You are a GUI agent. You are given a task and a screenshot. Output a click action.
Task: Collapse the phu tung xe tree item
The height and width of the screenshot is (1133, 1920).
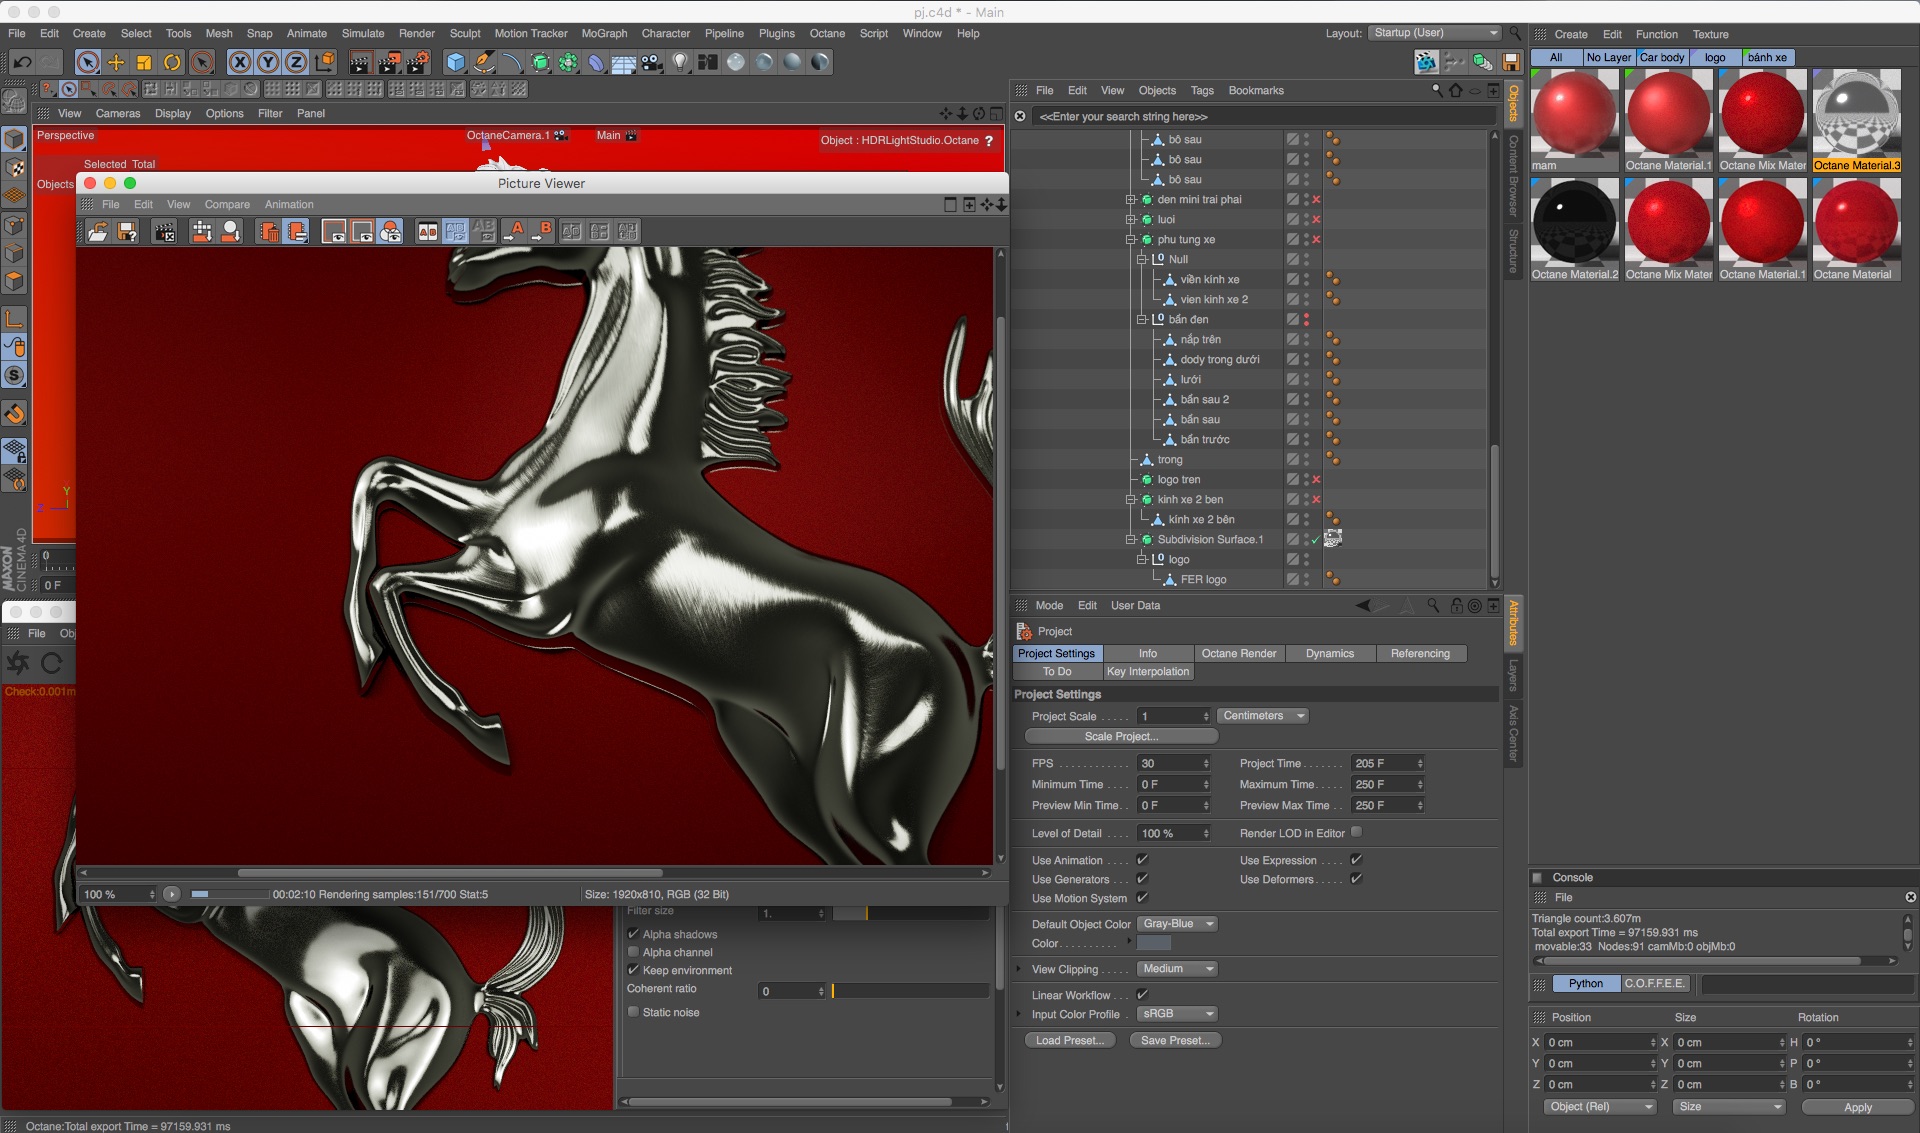pos(1131,240)
